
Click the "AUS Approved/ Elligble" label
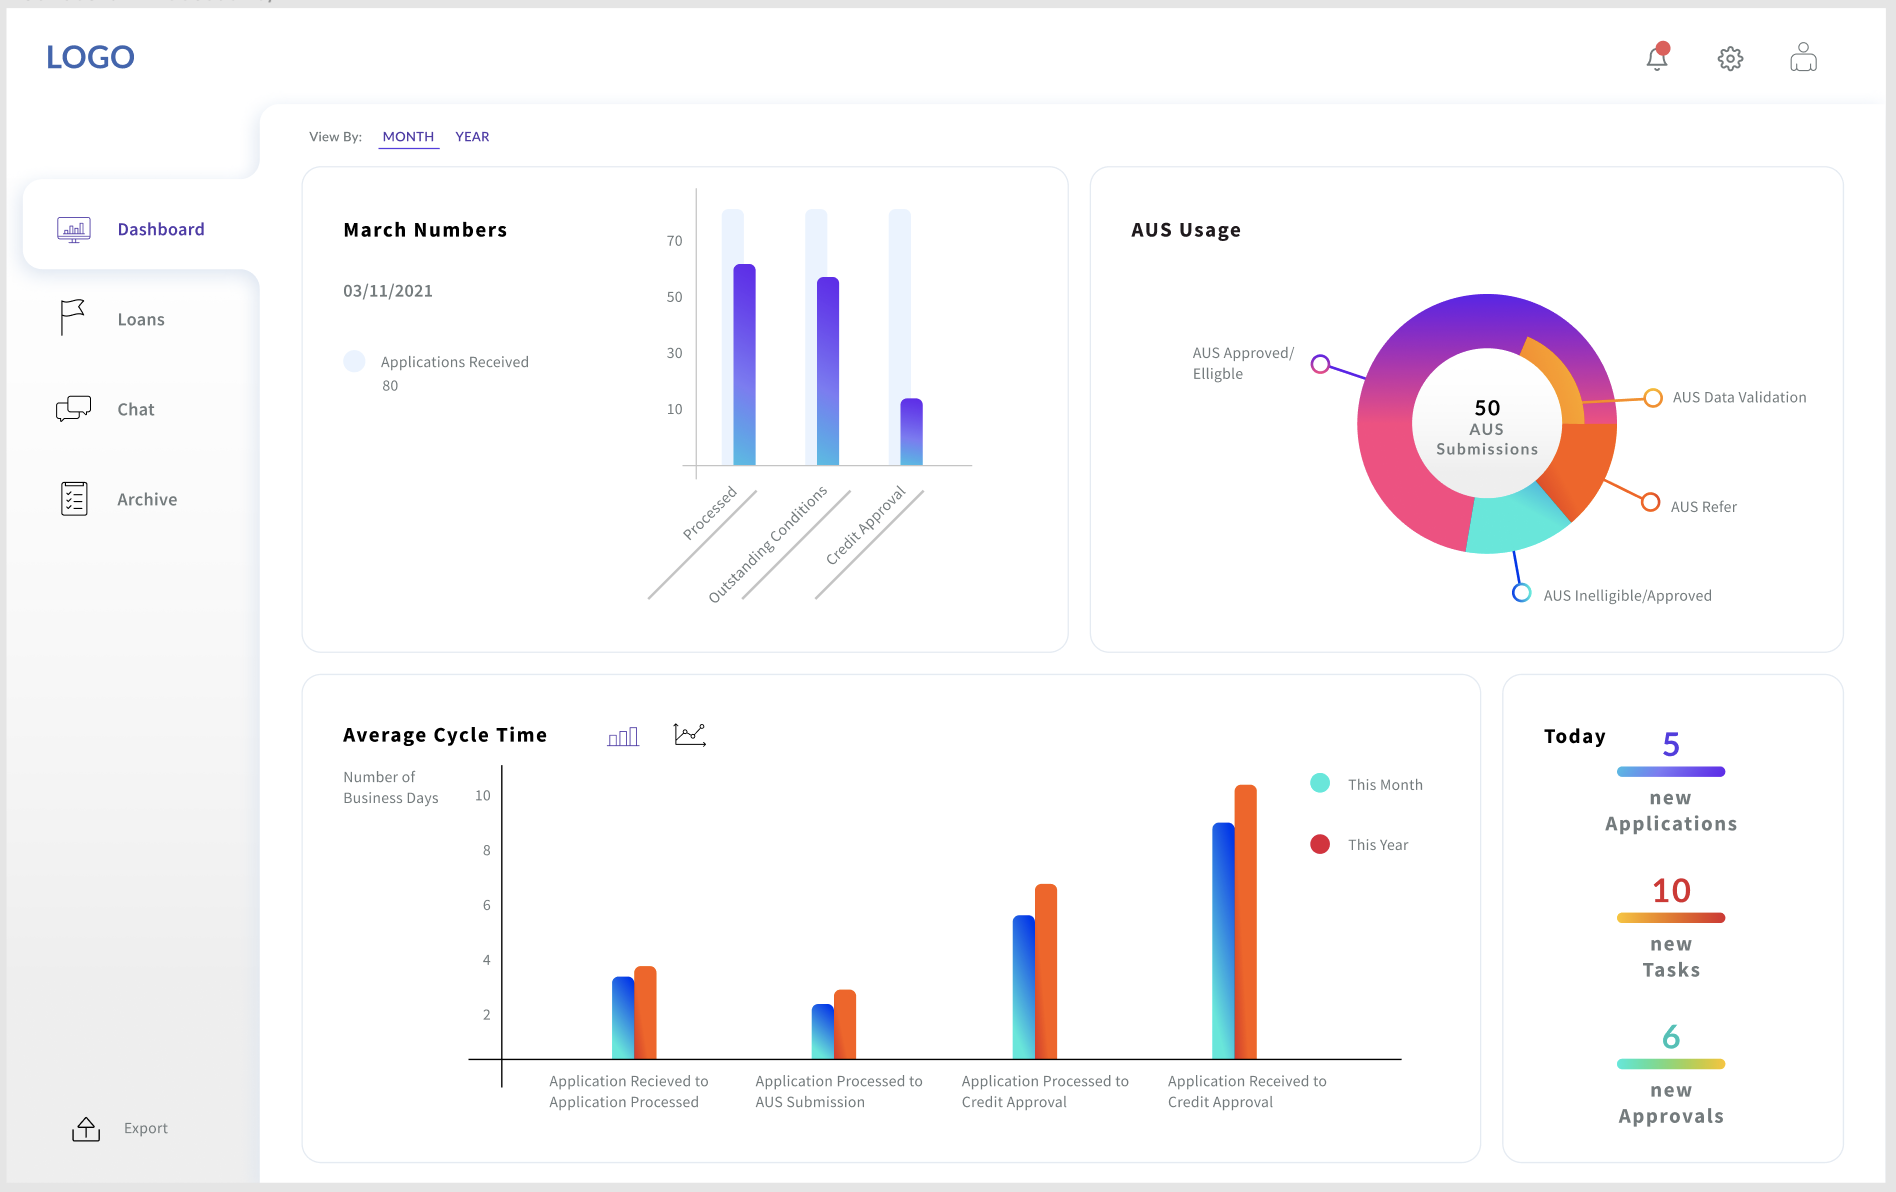[x=1243, y=363]
